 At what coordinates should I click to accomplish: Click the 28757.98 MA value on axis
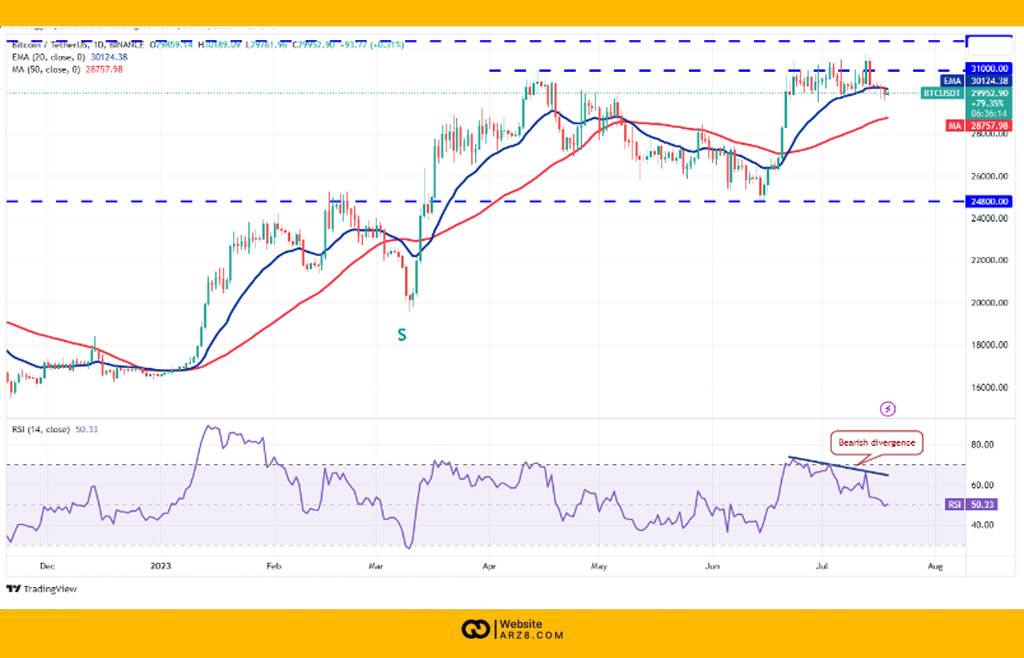coord(989,125)
